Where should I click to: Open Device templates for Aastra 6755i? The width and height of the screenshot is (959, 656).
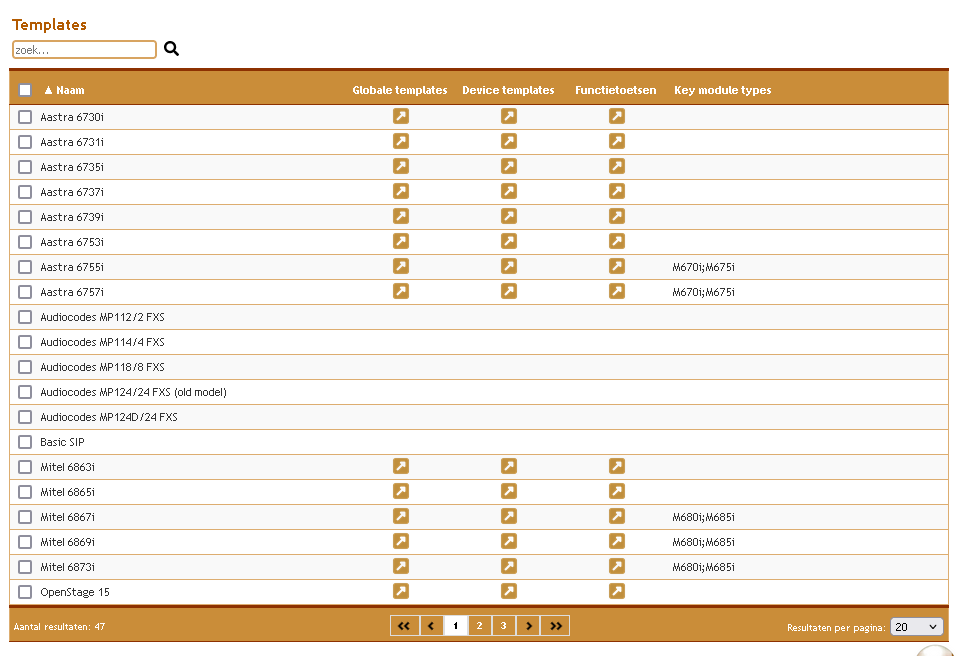(x=509, y=267)
